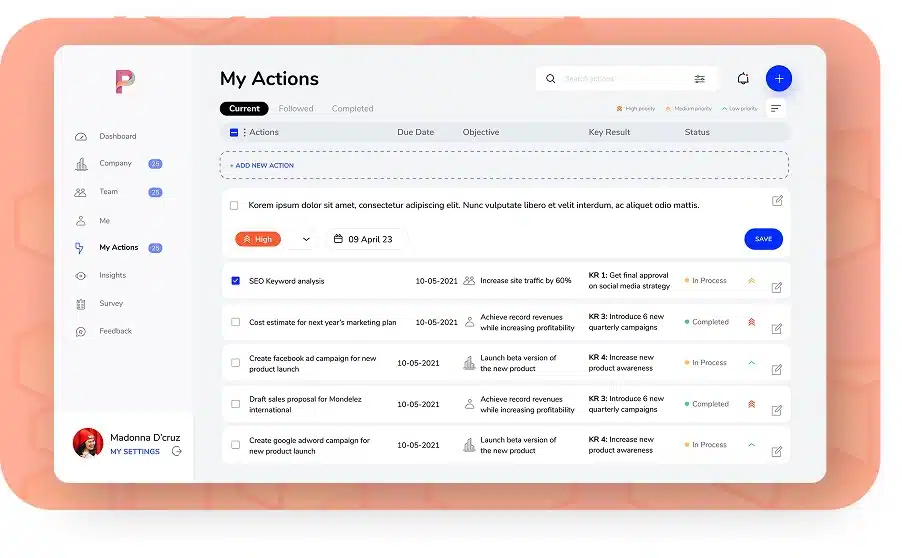Click the calendar icon for 09 April 23
The image size is (902, 558).
[338, 239]
